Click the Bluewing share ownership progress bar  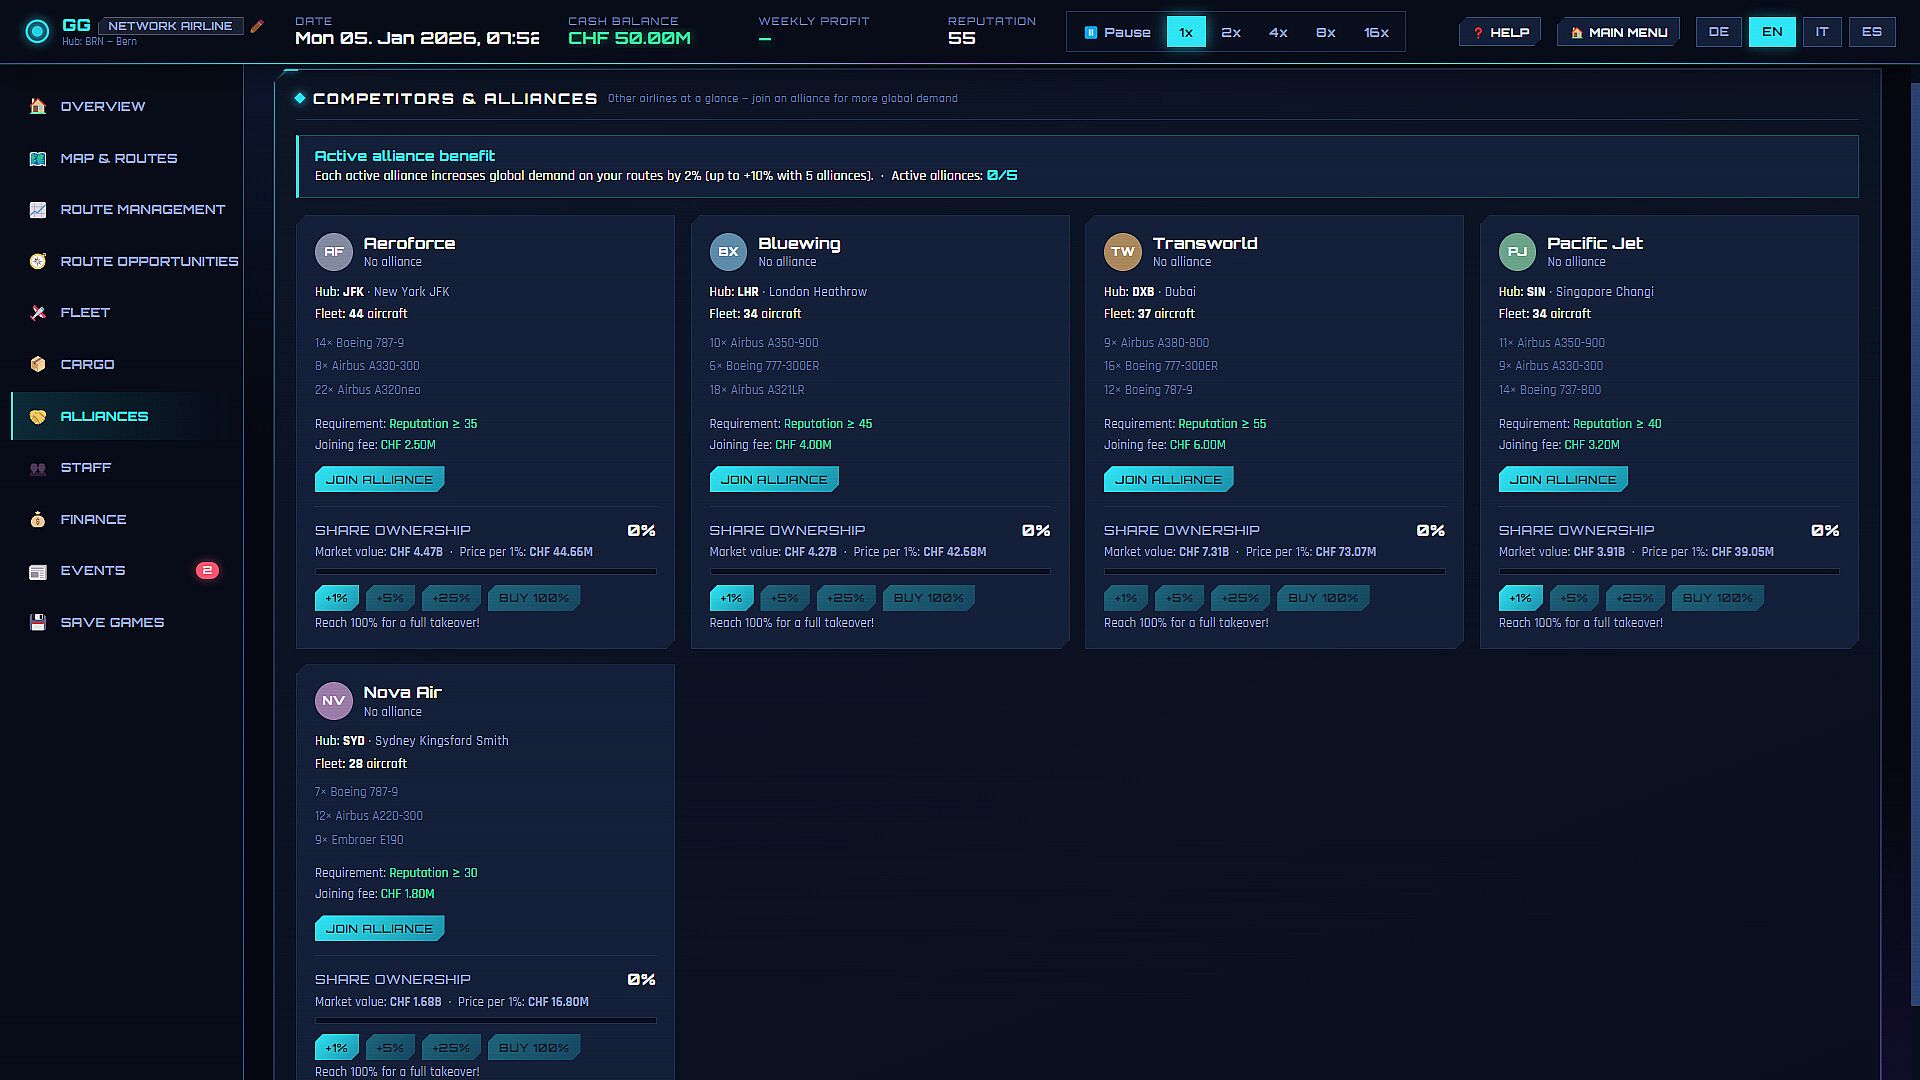880,572
